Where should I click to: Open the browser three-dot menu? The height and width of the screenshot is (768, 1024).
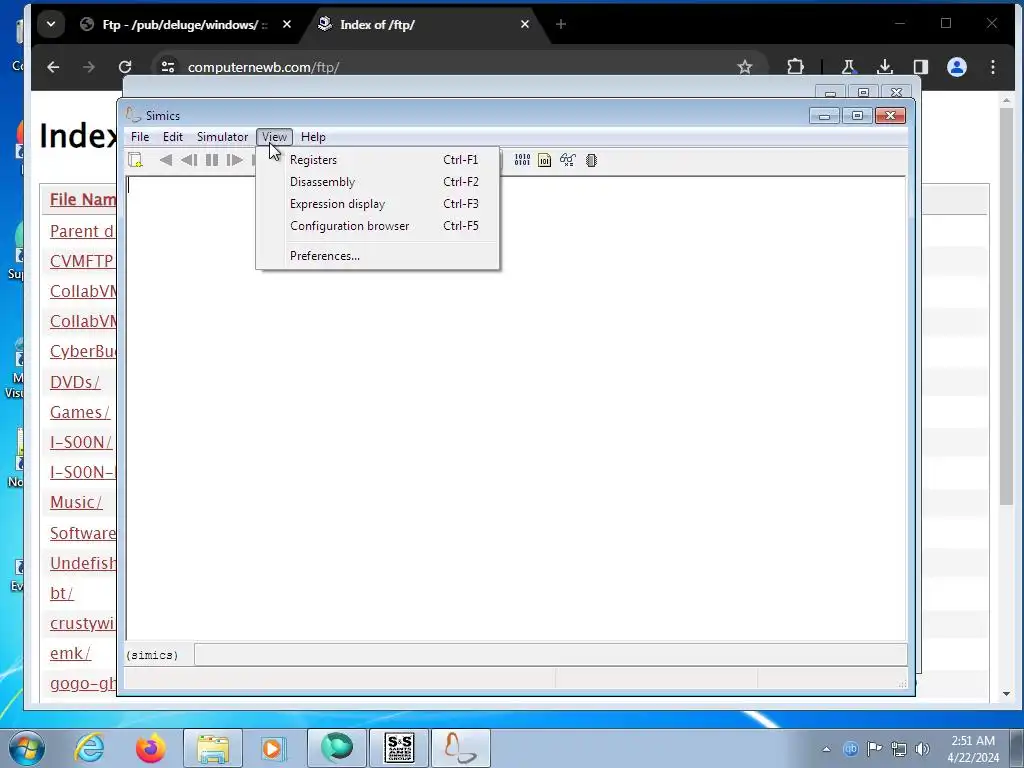click(x=993, y=67)
